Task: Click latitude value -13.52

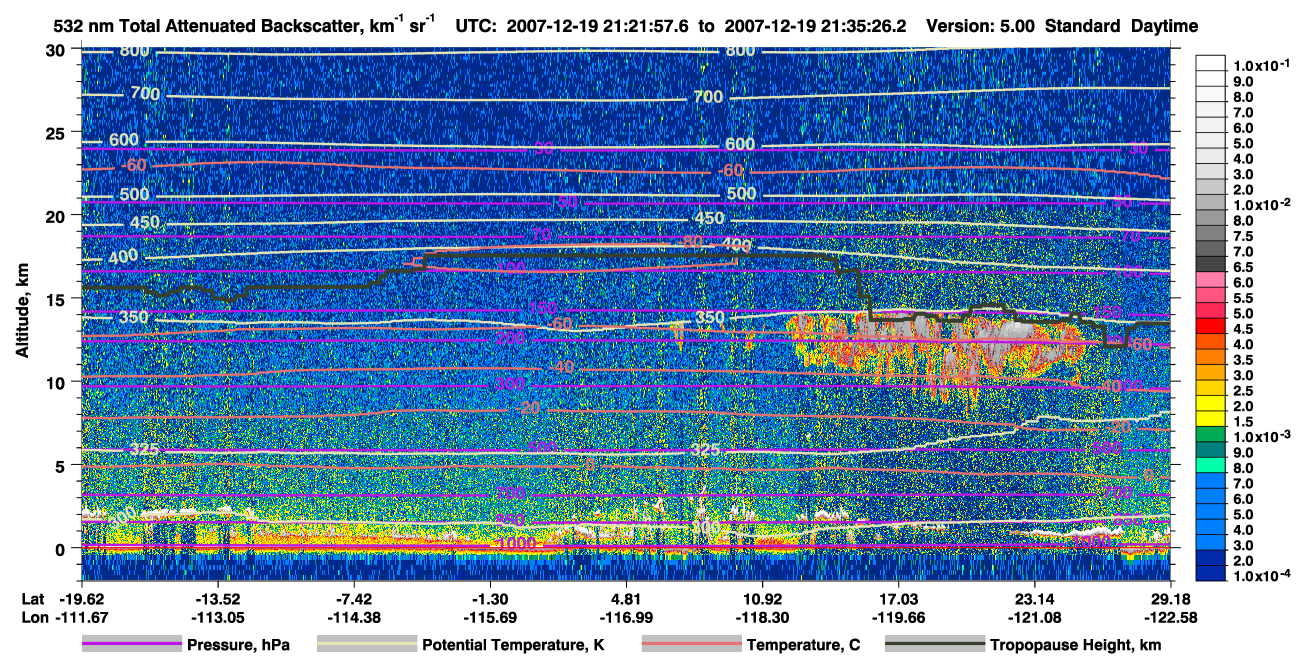Action: [218, 600]
